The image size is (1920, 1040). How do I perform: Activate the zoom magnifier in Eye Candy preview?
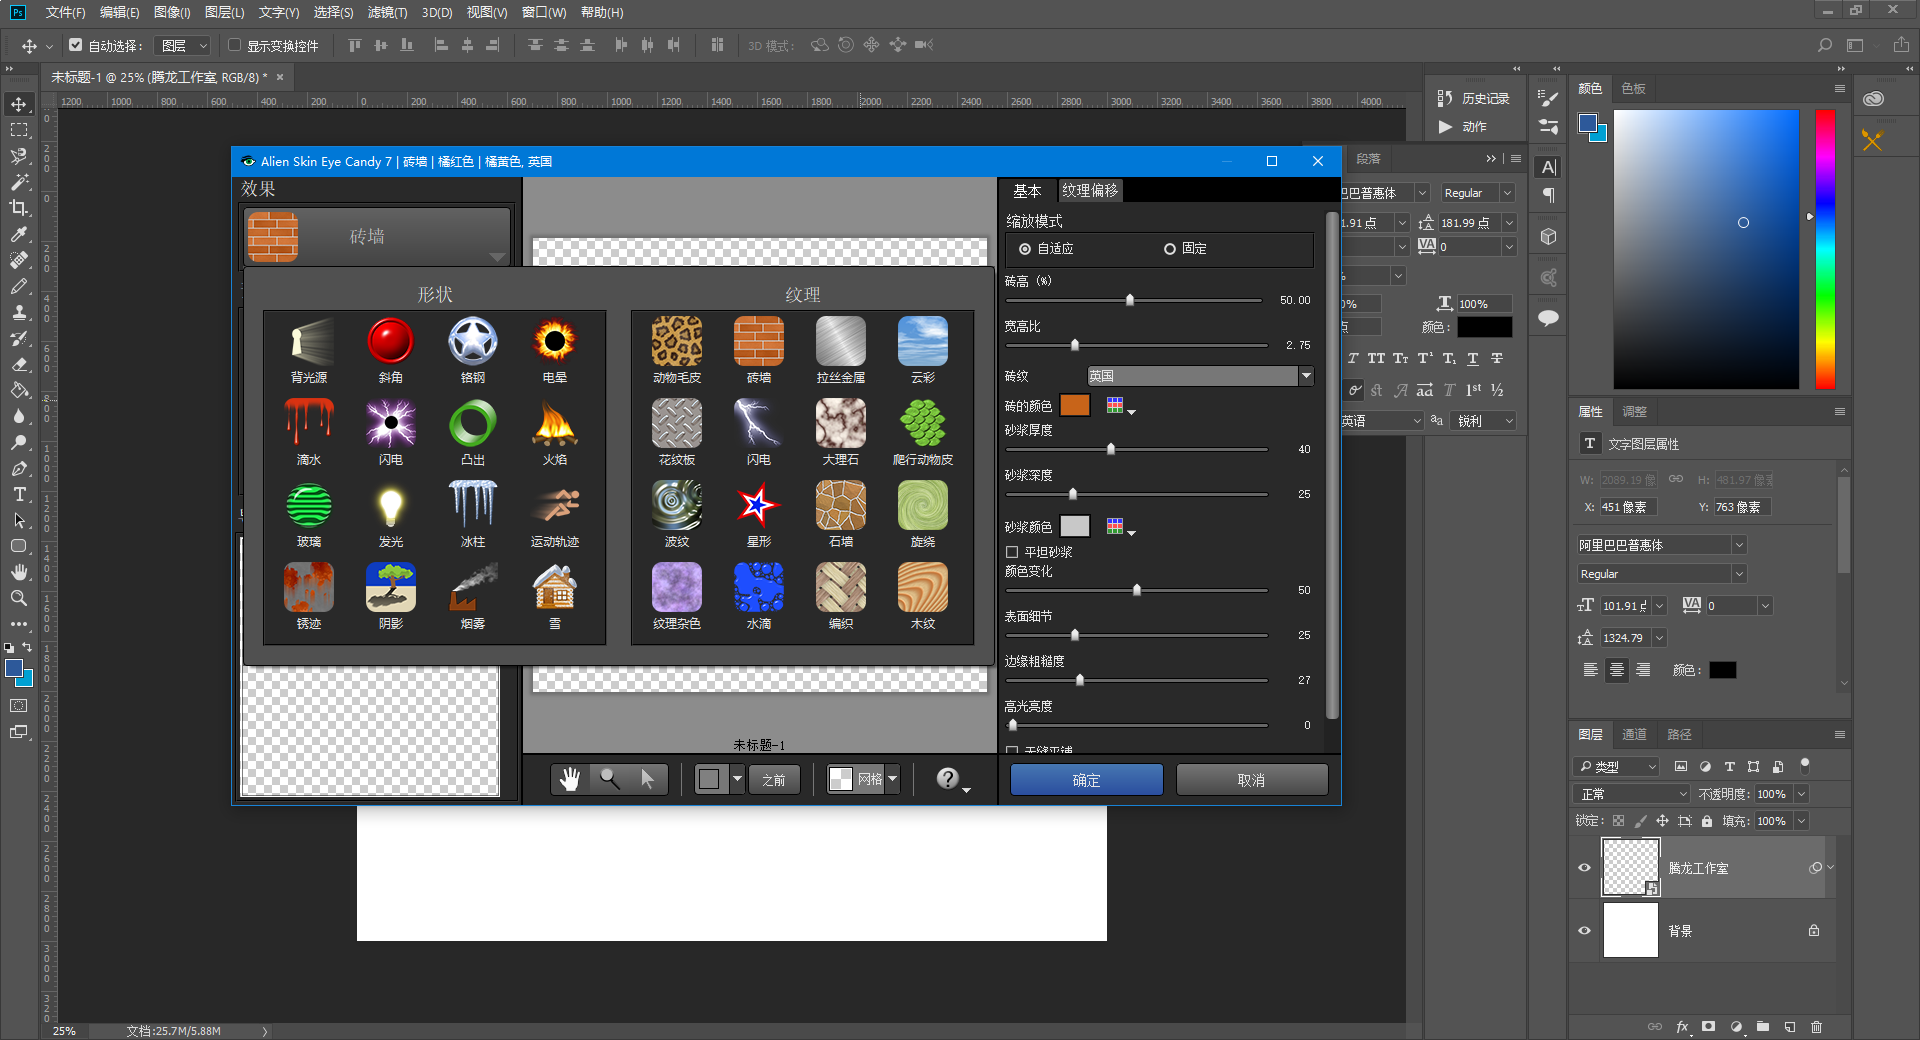pos(609,779)
